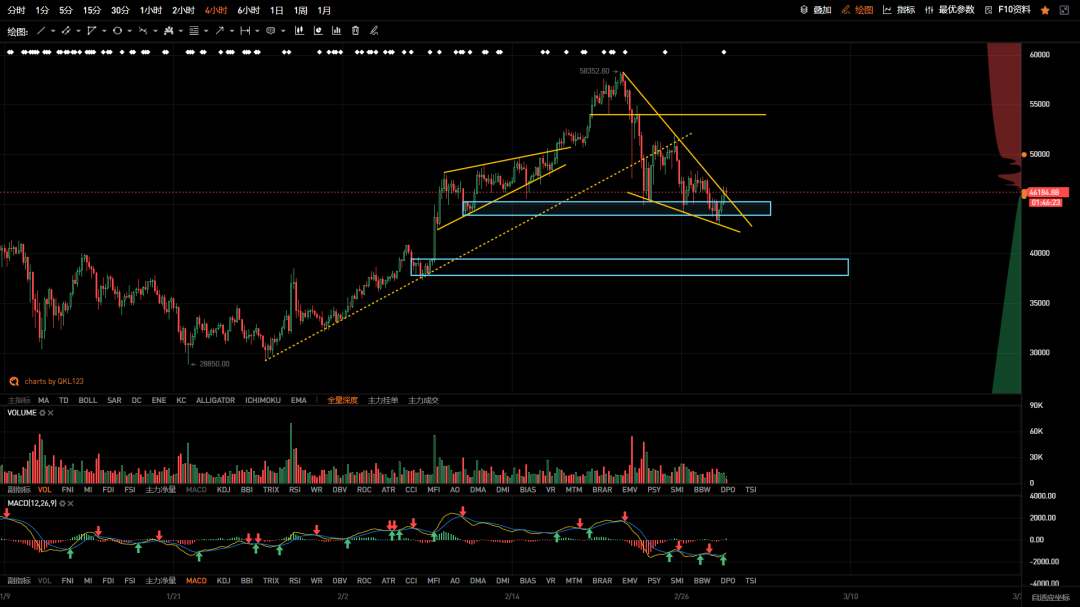
Task: Select the range measure tool
Action: 245,31
